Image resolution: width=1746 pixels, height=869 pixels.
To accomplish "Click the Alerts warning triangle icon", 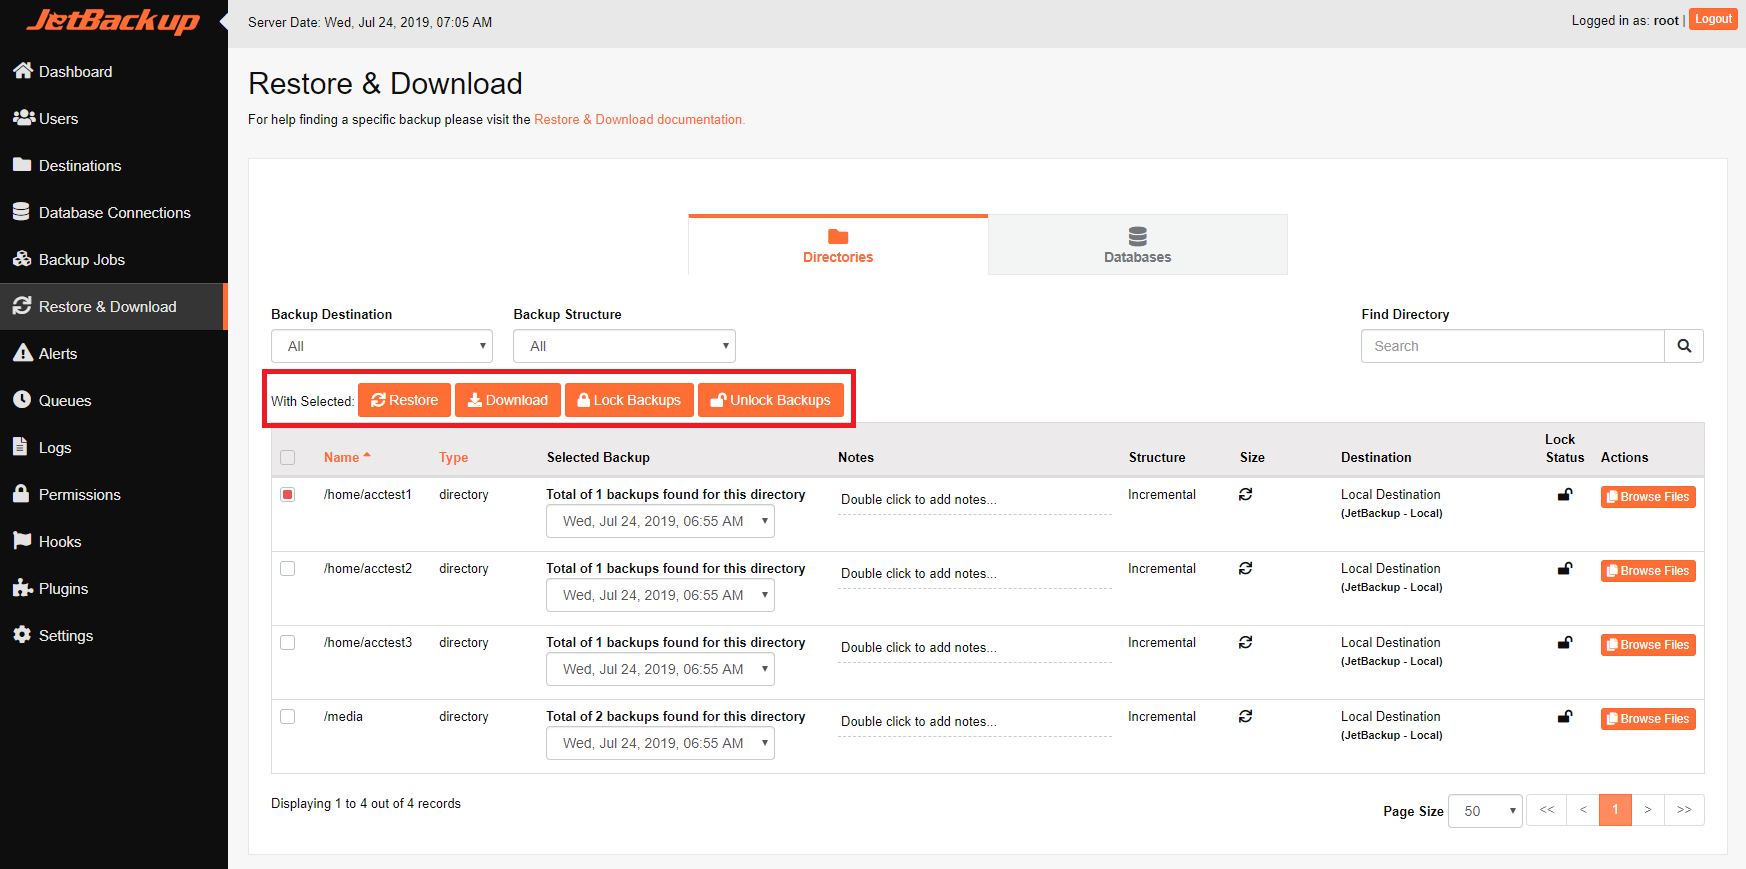I will pos(22,353).
